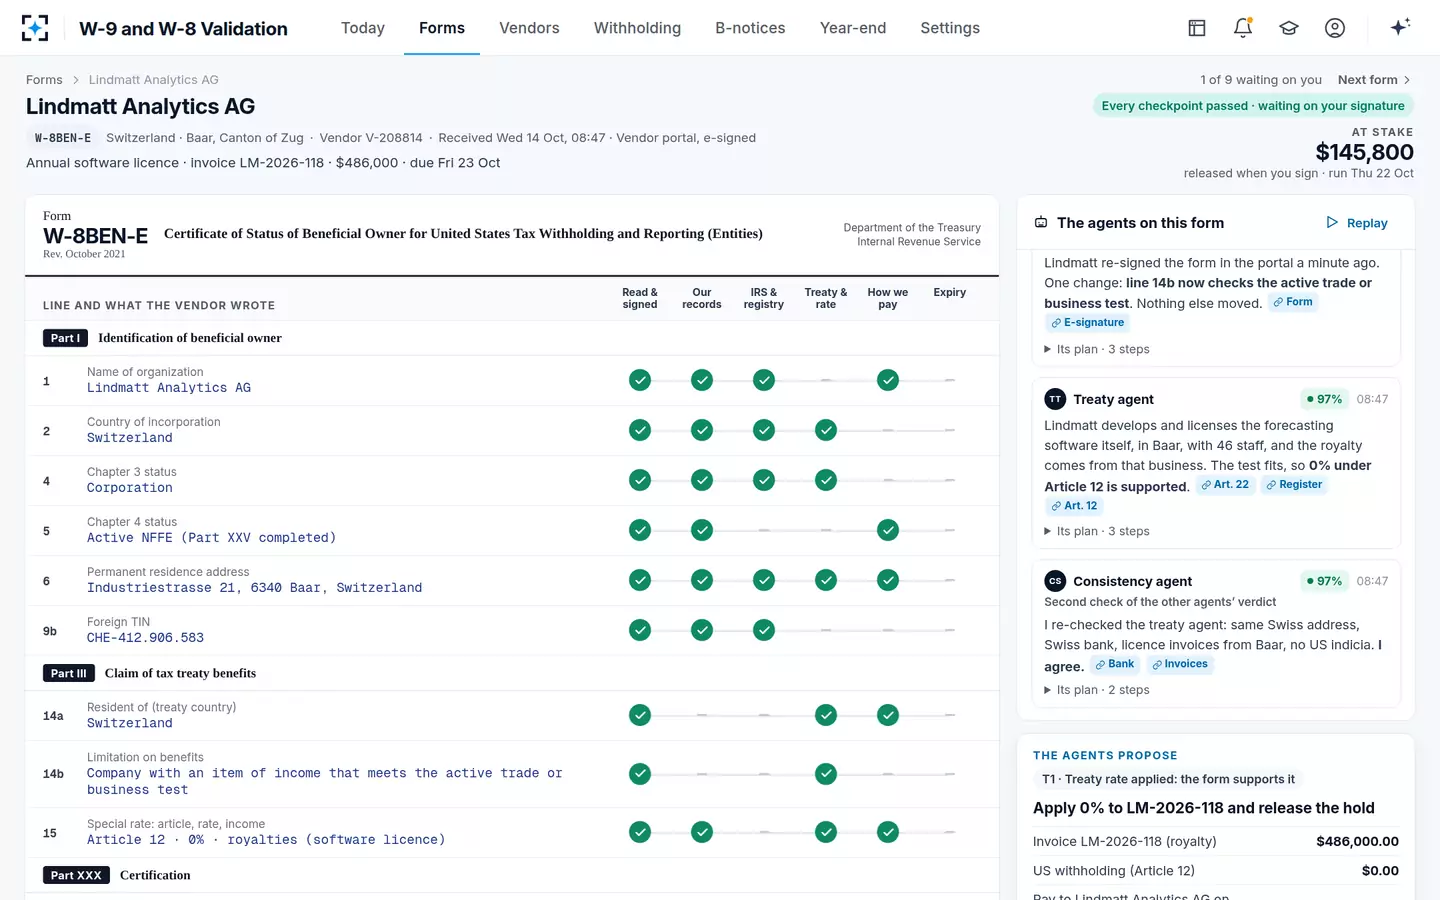Click the app logo icon

pyautogui.click(x=35, y=28)
